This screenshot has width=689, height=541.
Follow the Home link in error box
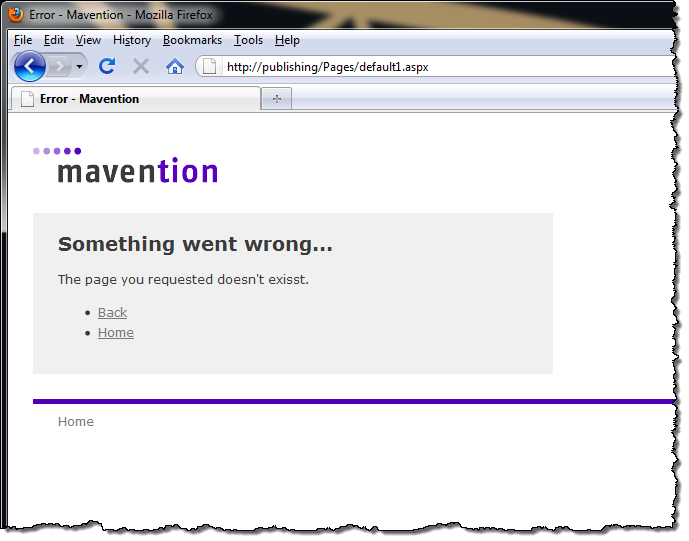pos(116,333)
